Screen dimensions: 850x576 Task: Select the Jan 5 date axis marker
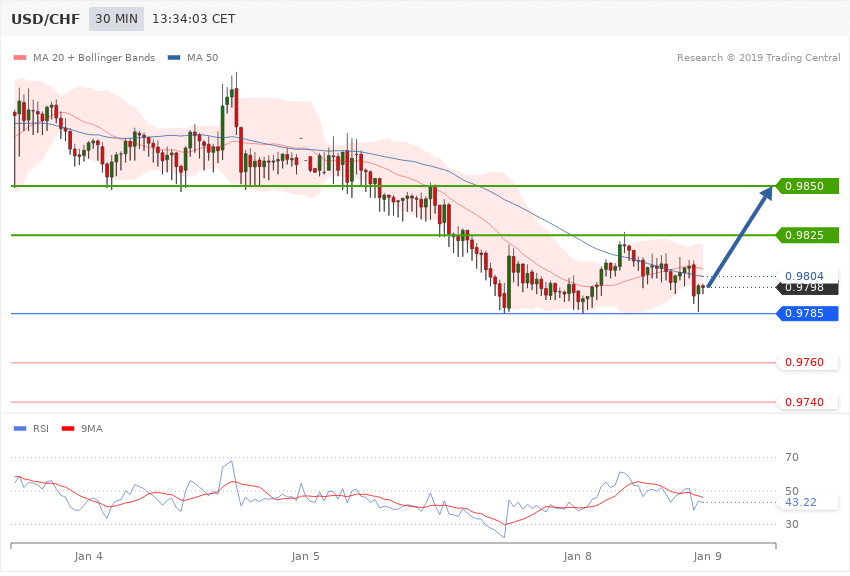point(306,555)
